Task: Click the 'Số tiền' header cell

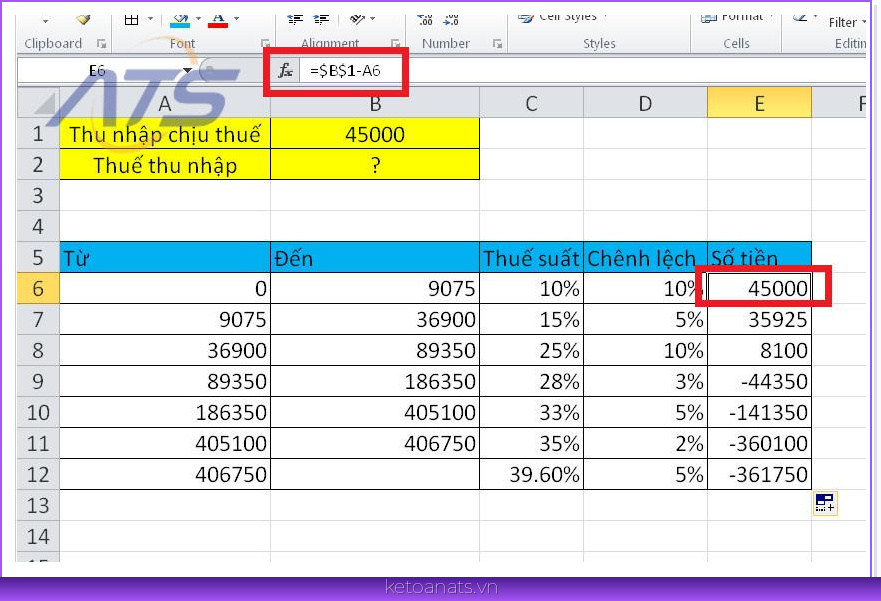Action: pos(760,258)
